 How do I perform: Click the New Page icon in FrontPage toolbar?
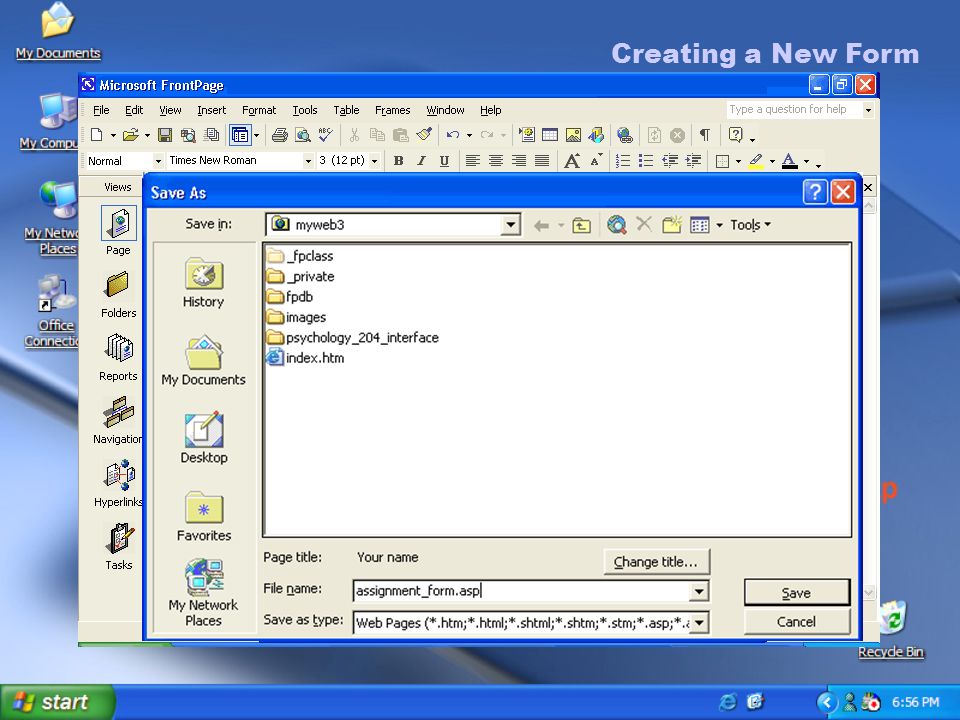(x=97, y=135)
